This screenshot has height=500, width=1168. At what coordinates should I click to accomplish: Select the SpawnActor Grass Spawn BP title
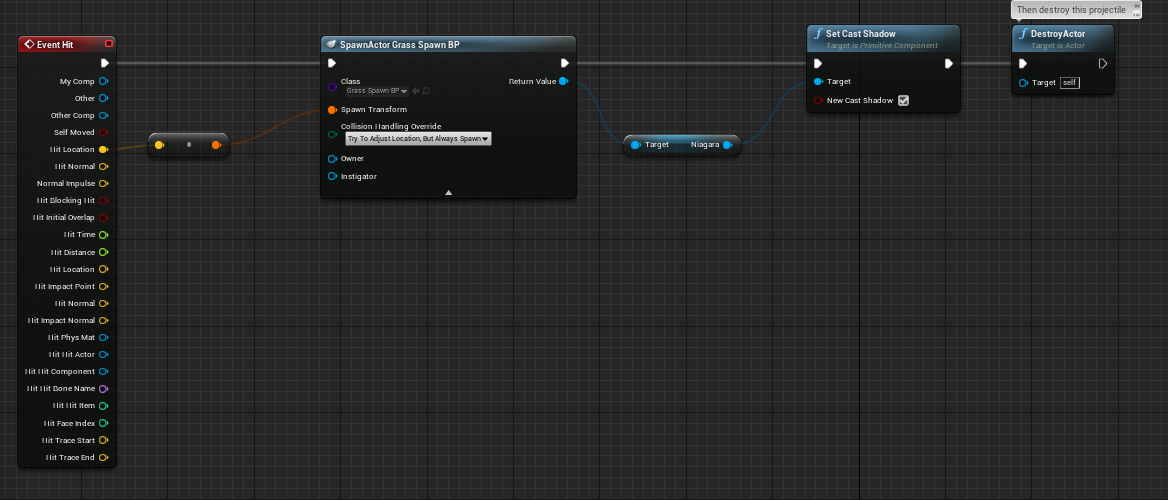point(400,45)
